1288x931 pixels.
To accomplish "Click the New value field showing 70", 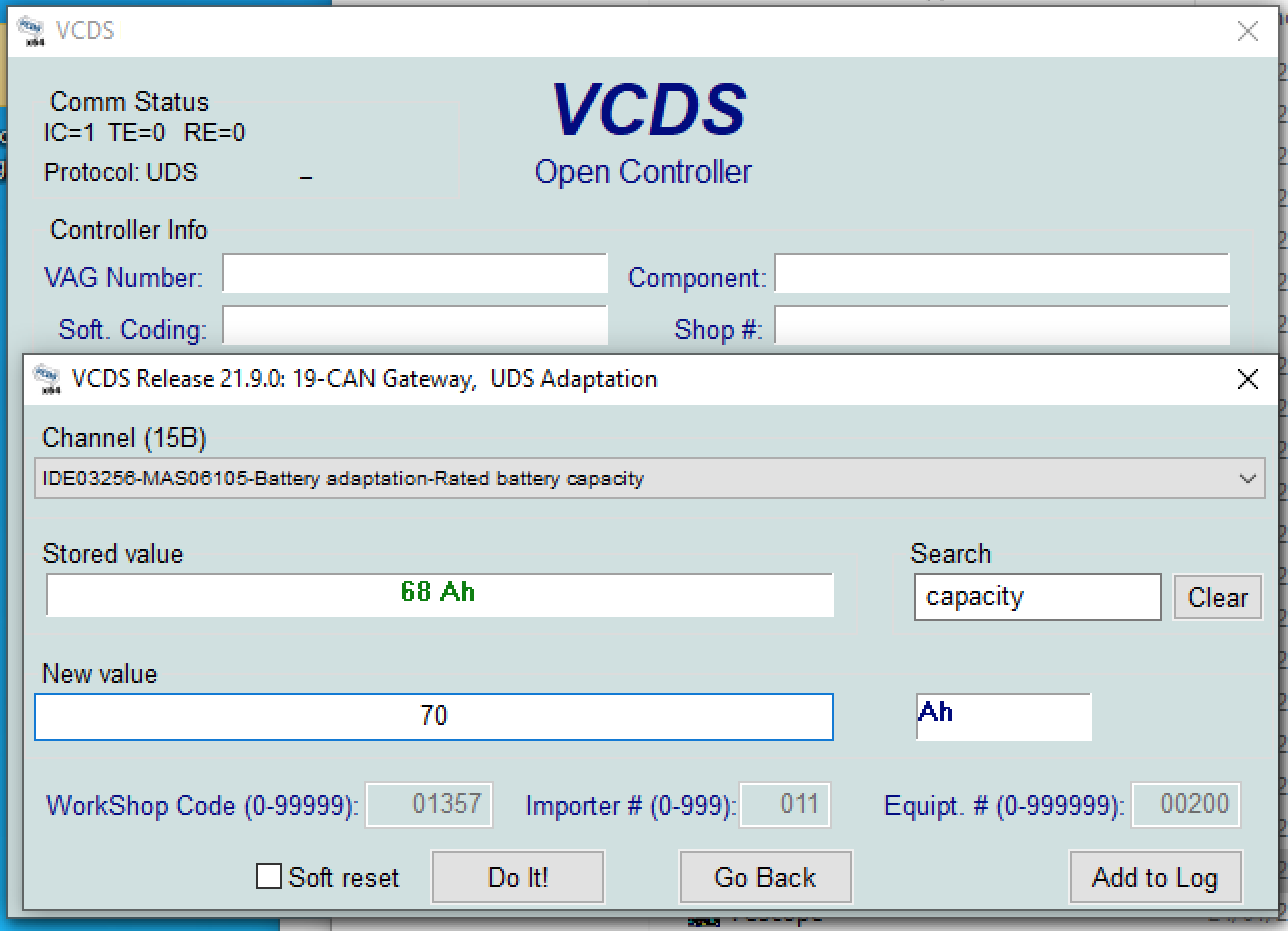I will [x=434, y=717].
